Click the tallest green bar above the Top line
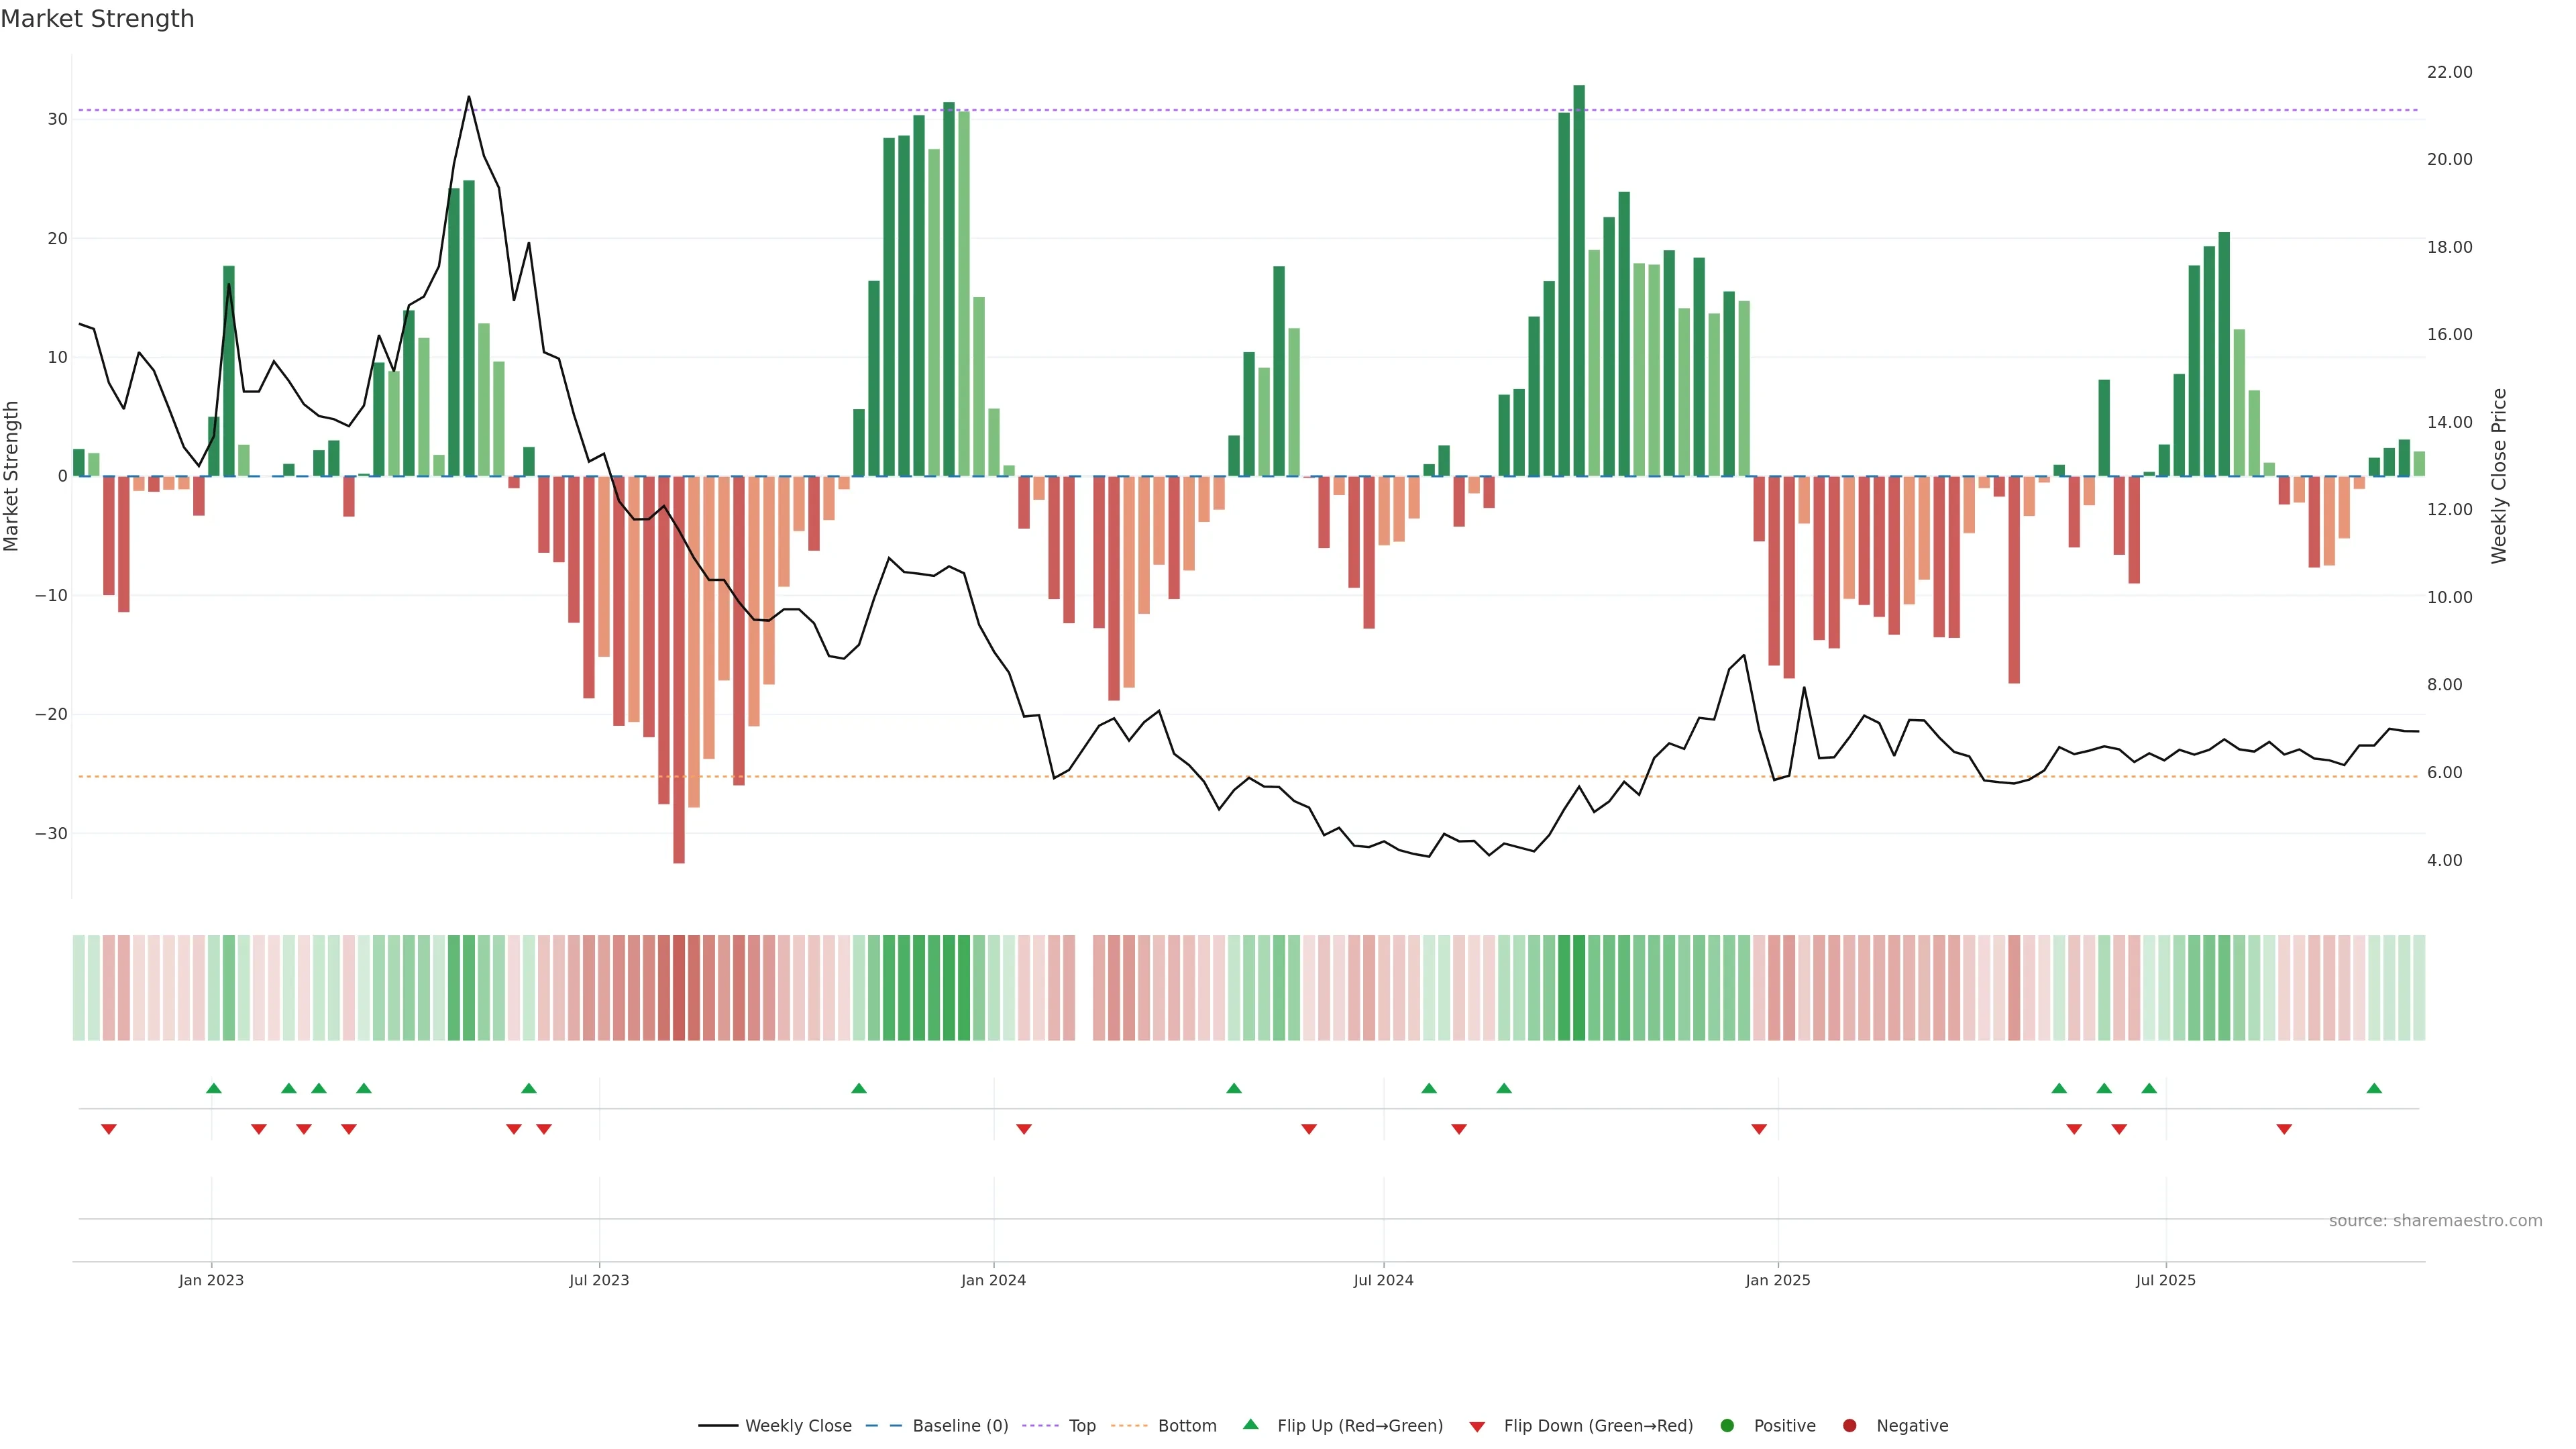 [1579, 280]
